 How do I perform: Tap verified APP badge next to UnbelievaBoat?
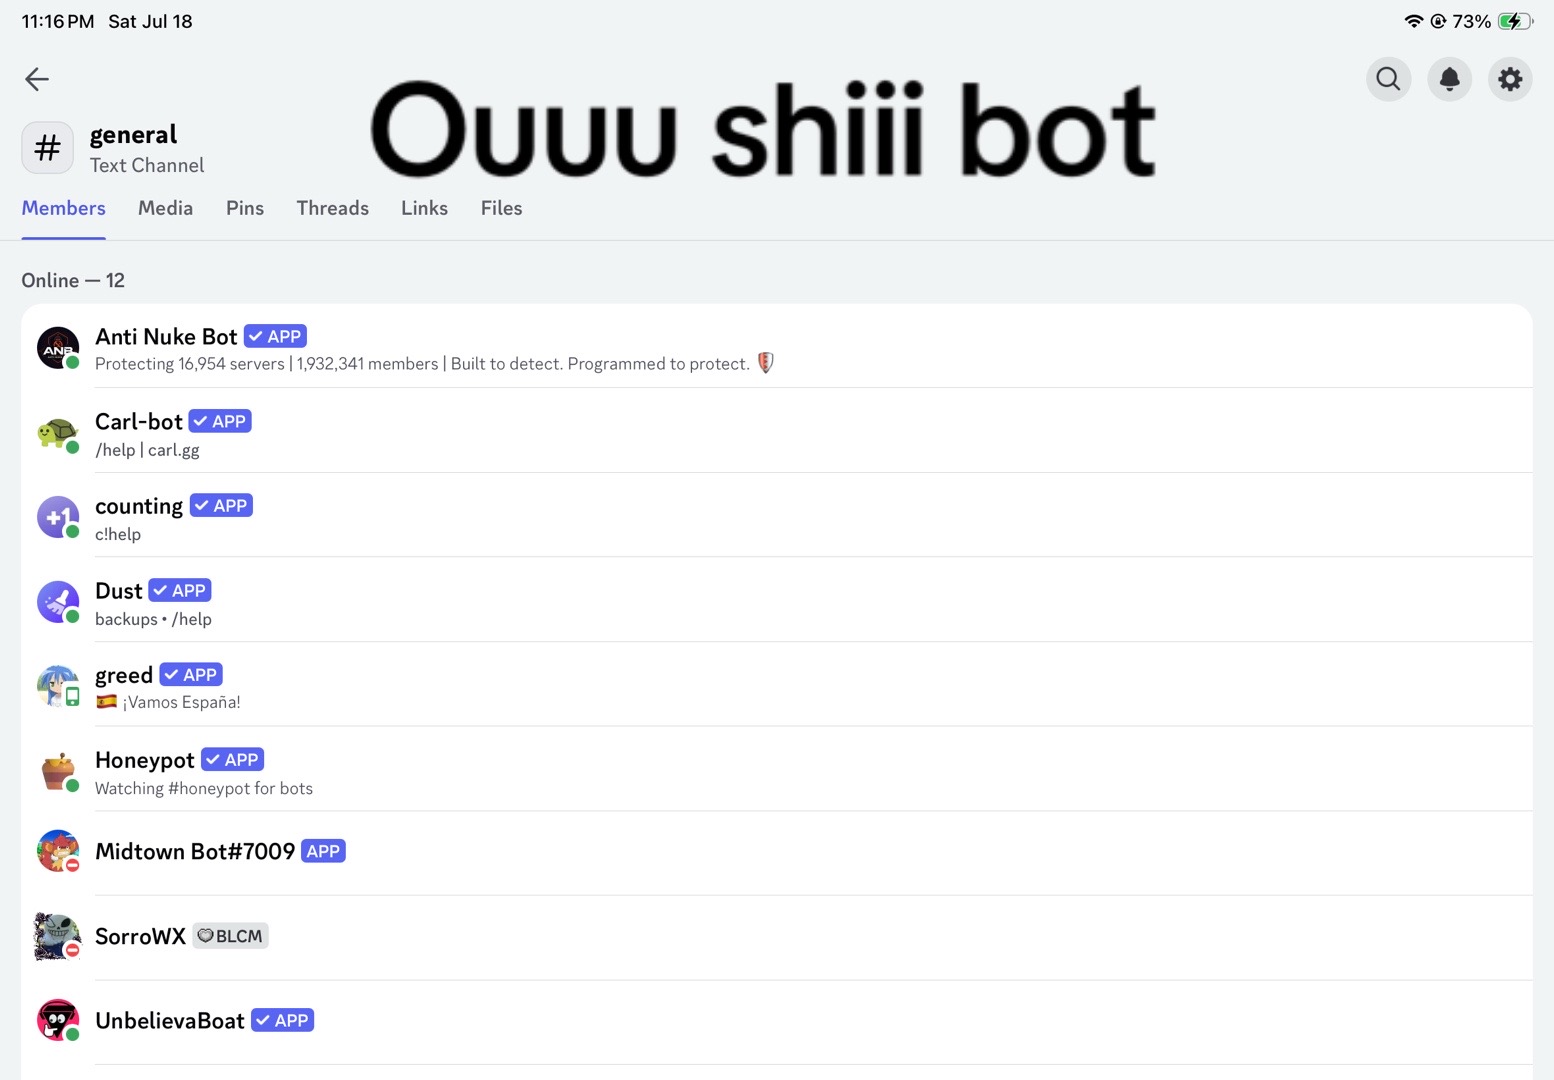coord(282,1020)
